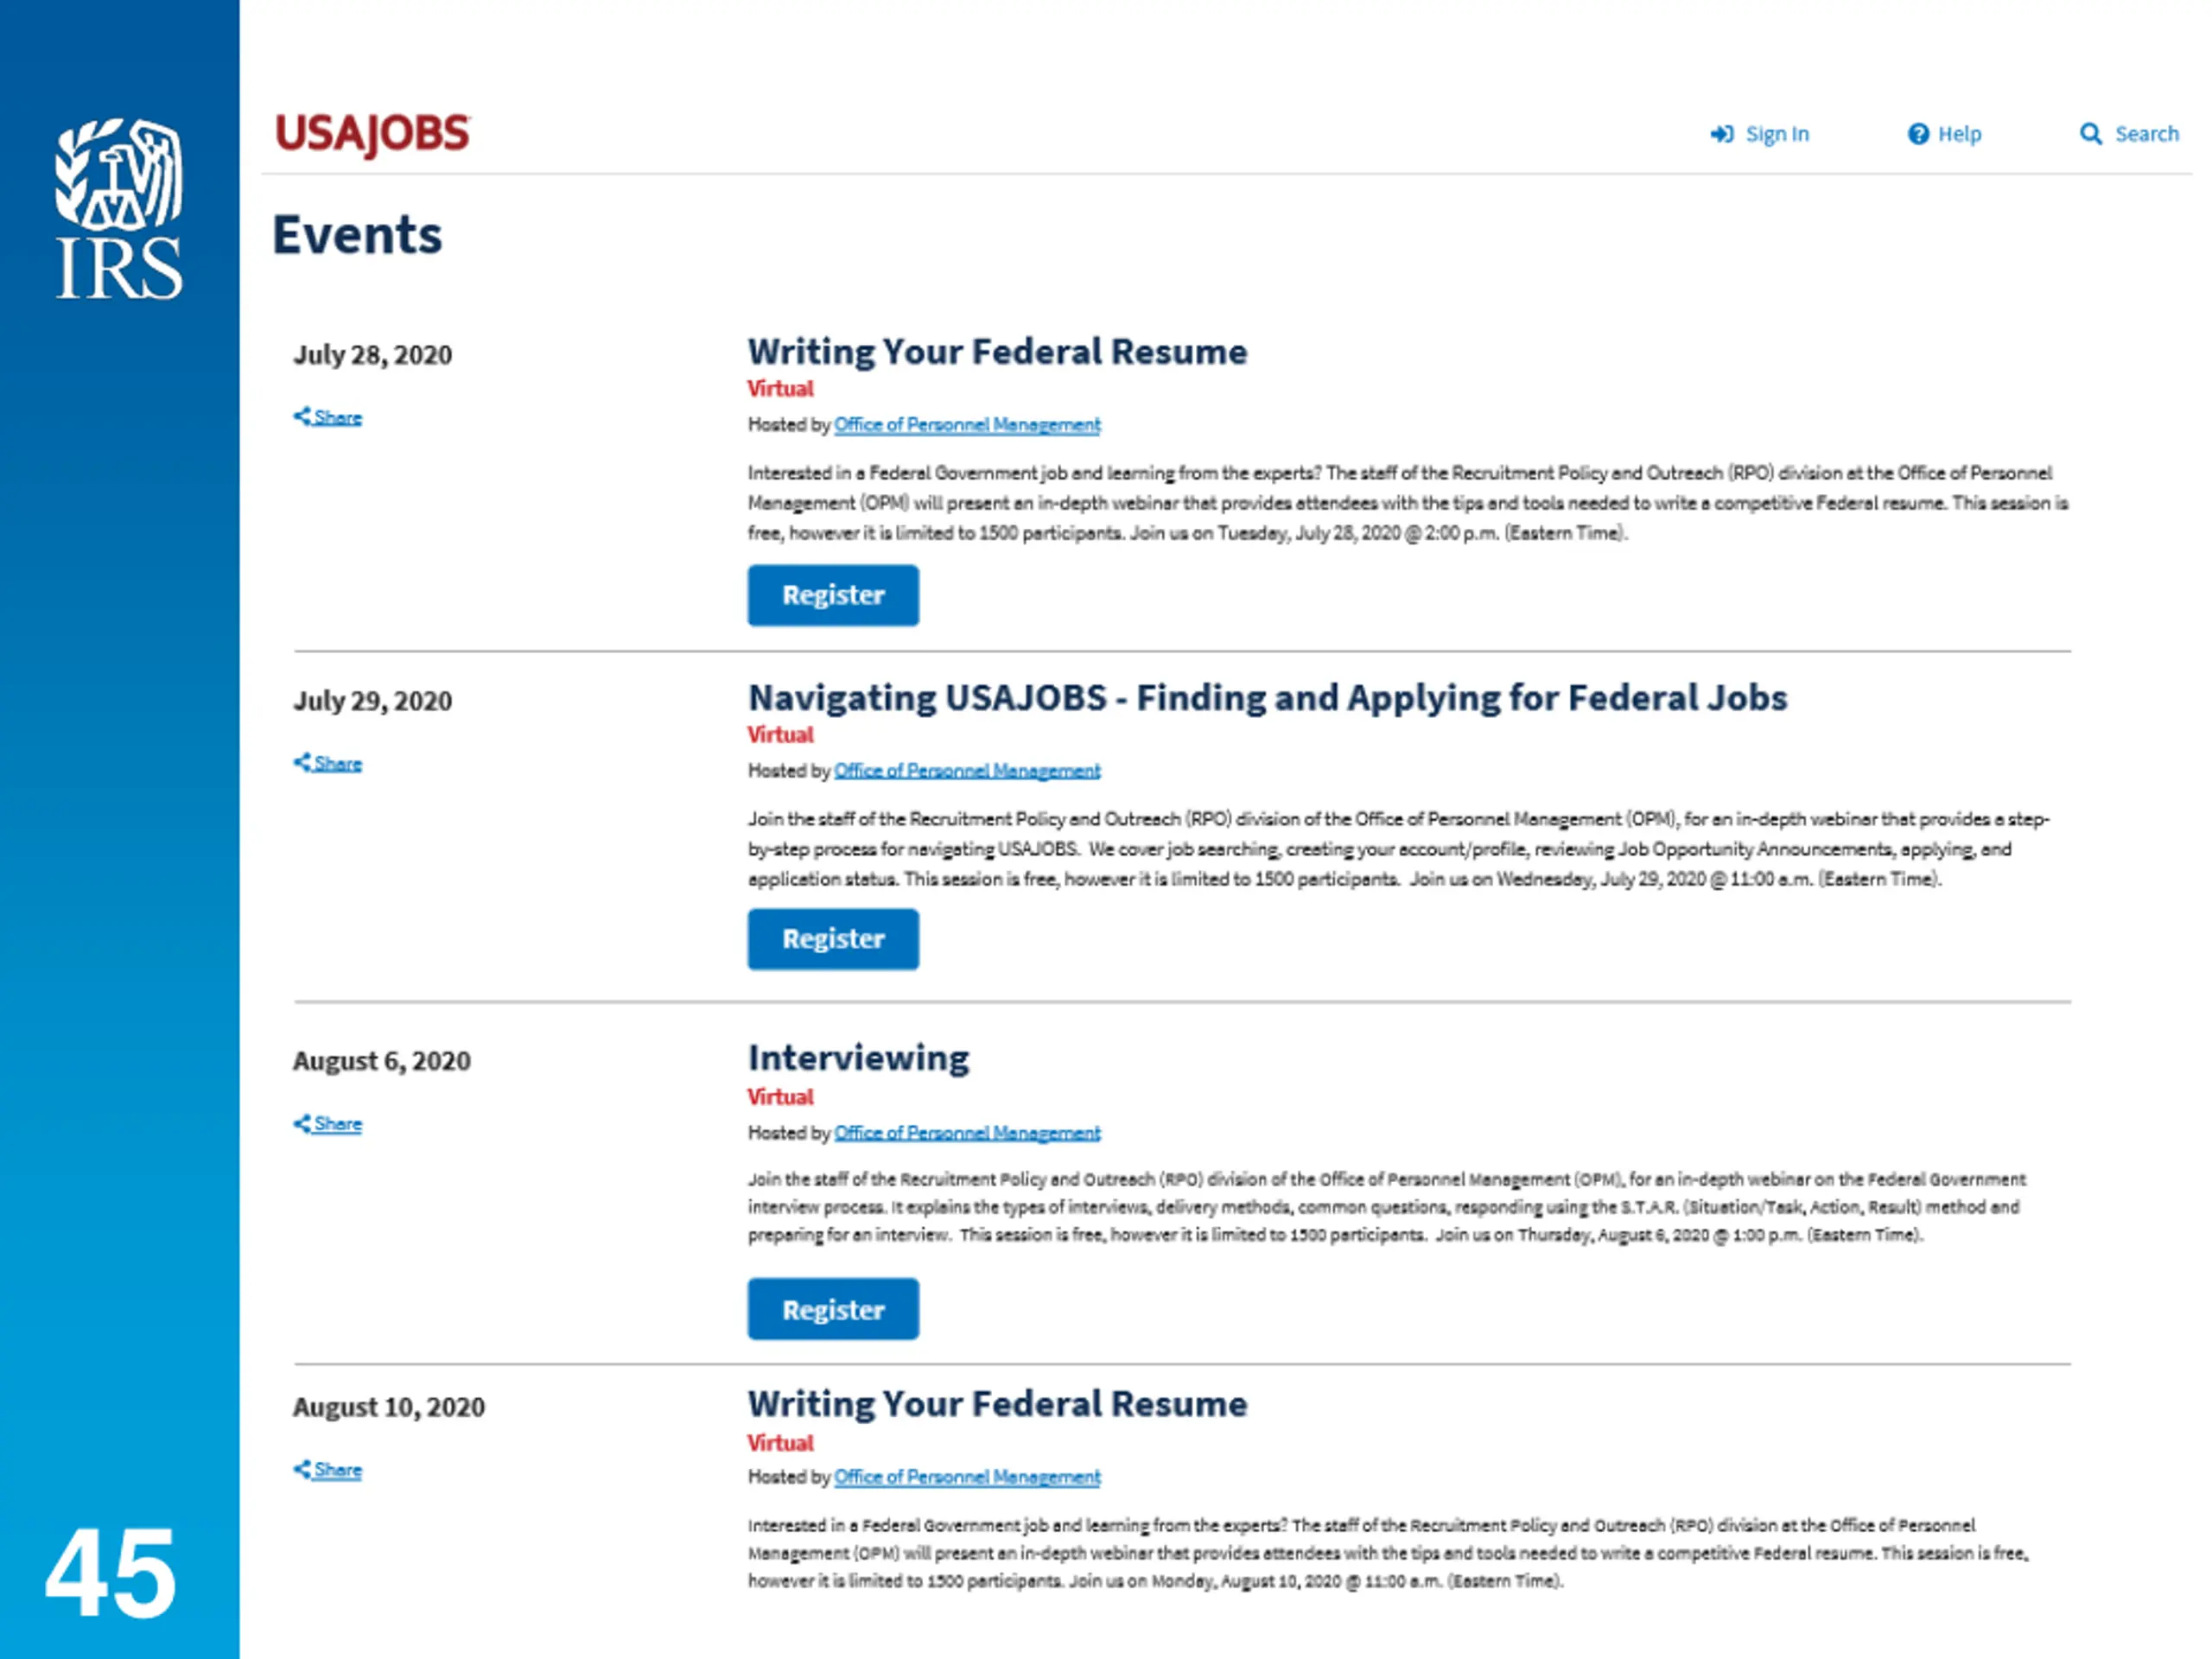The width and height of the screenshot is (2212, 1659).
Task: Click the August 10 Writing Your Federal Resume title
Action: (x=997, y=1404)
